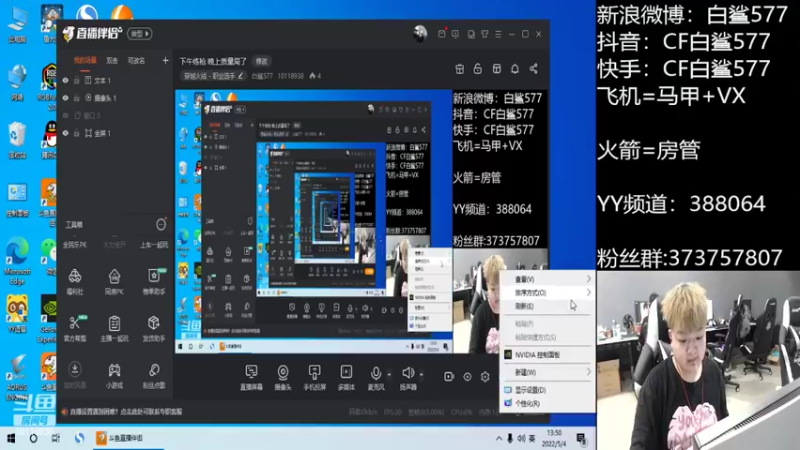Toggle the lock on 摄像头 1 source
Screen dimensions: 800x450
click(x=77, y=98)
